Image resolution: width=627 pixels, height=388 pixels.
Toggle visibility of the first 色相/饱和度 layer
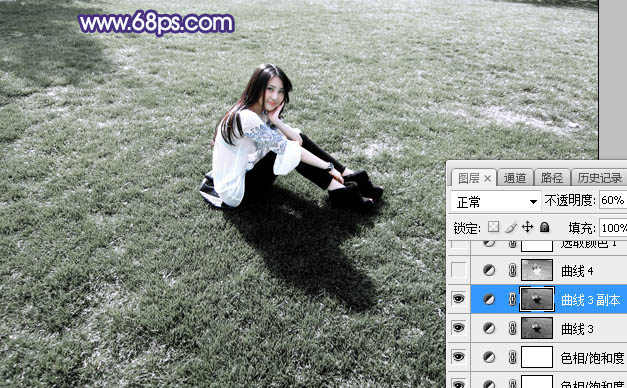tap(459, 357)
